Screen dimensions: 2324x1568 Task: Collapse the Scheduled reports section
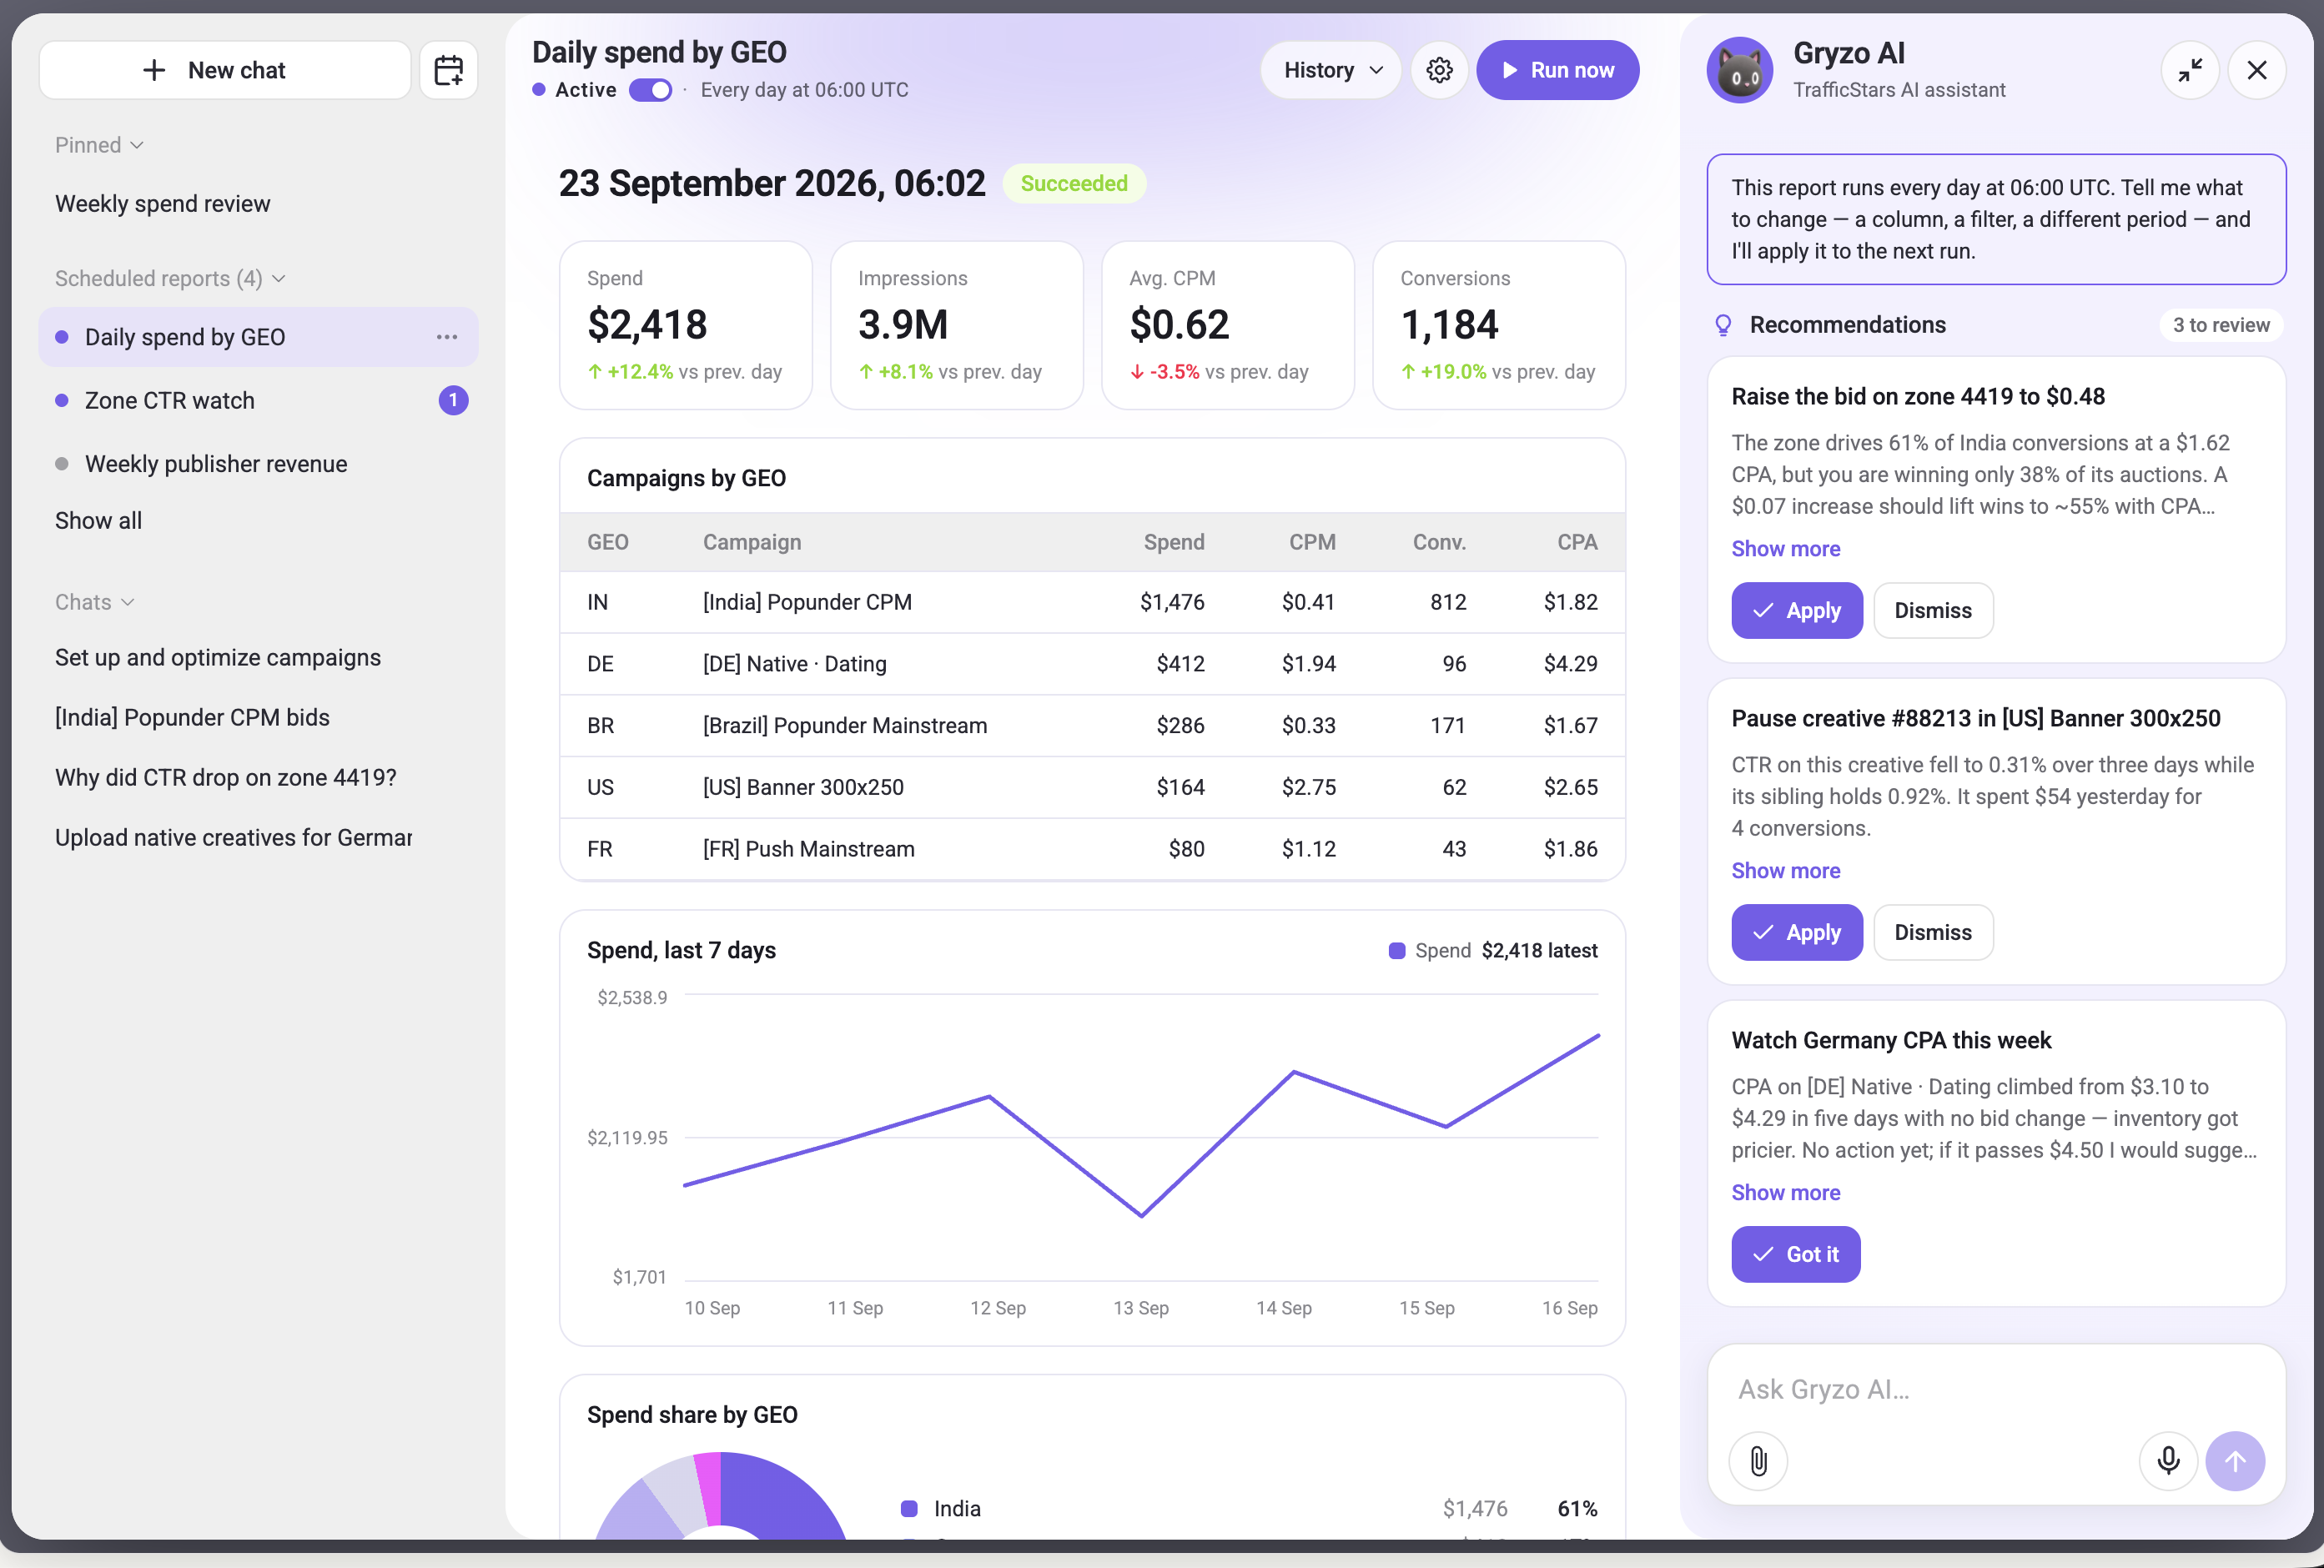click(170, 278)
